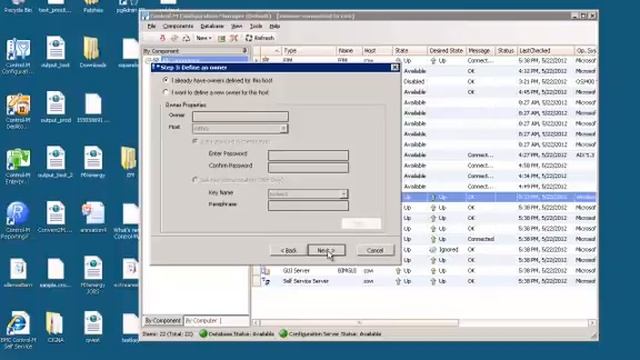Click the Owner text field

240,116
